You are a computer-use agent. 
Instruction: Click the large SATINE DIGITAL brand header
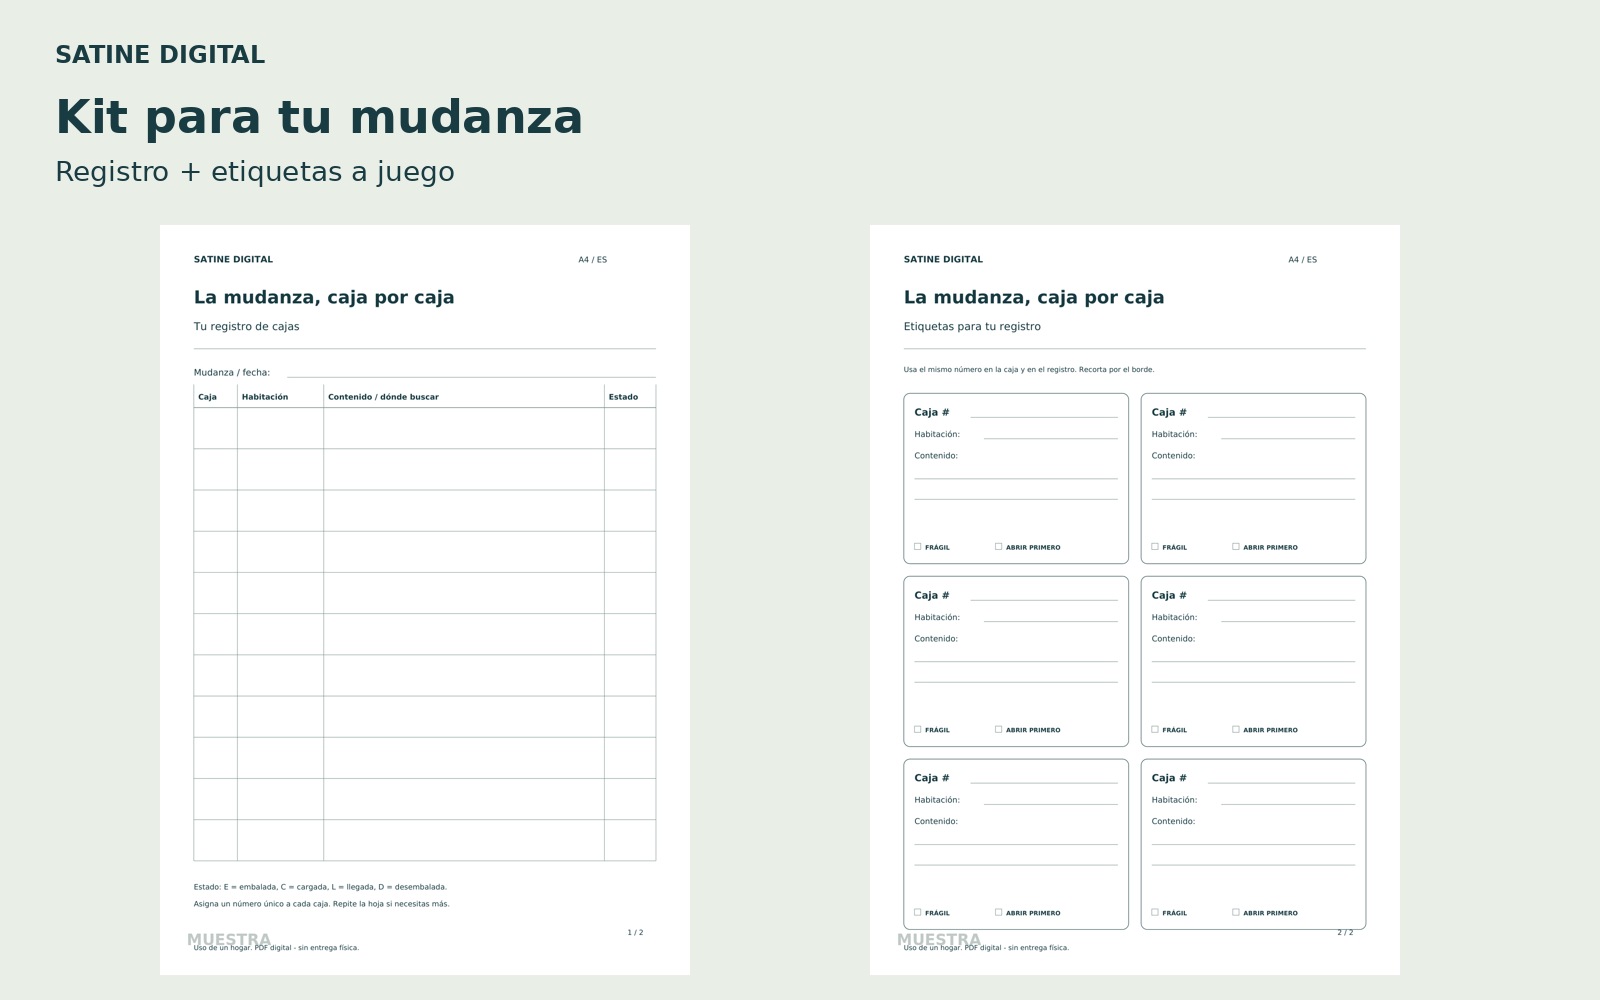[x=160, y=55]
